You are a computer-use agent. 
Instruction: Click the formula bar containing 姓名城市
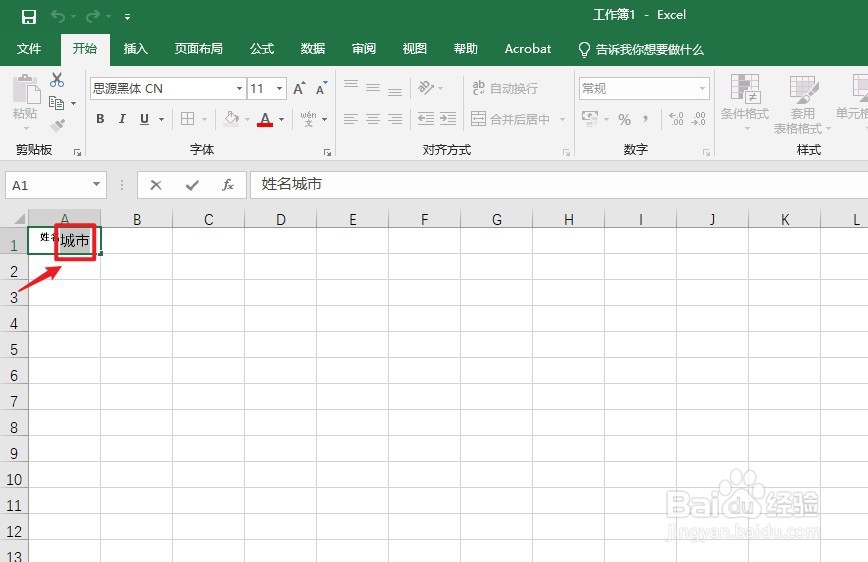click(559, 184)
